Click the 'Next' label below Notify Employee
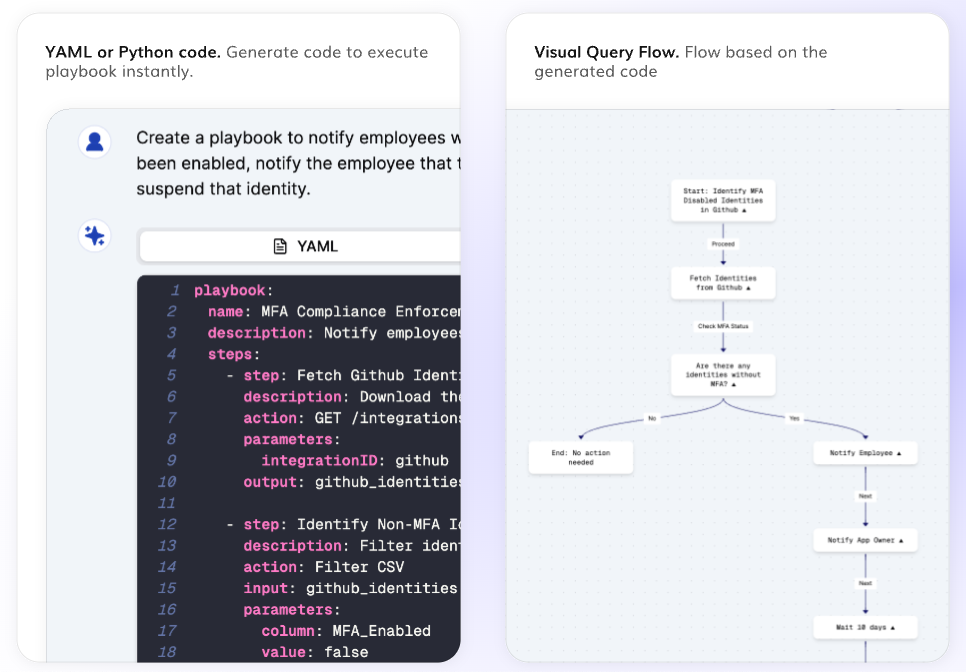Screen dimensions: 966x672 [x=866, y=496]
